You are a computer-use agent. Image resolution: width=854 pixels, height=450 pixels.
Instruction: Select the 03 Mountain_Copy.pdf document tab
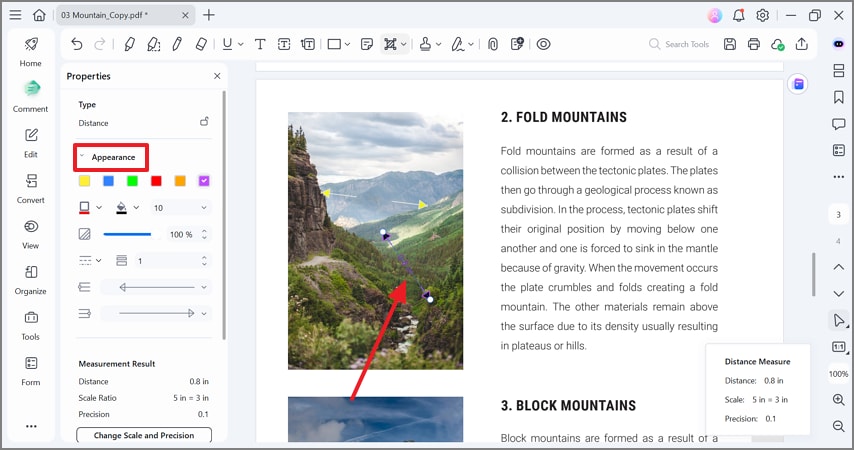point(125,15)
